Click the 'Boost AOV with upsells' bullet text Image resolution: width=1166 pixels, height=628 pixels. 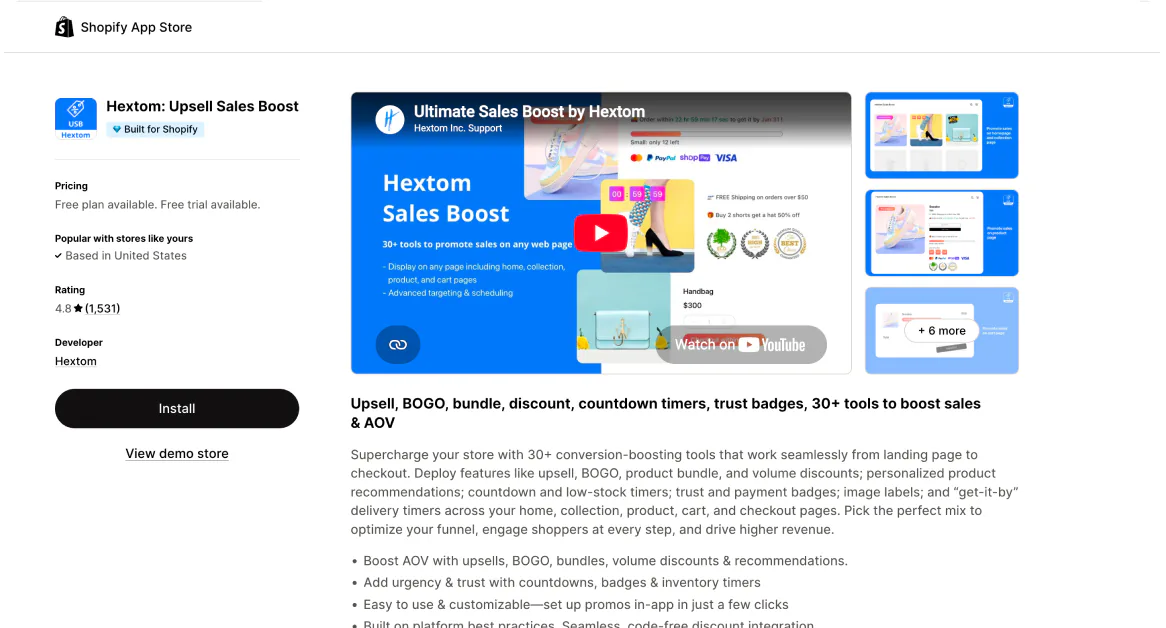(605, 560)
